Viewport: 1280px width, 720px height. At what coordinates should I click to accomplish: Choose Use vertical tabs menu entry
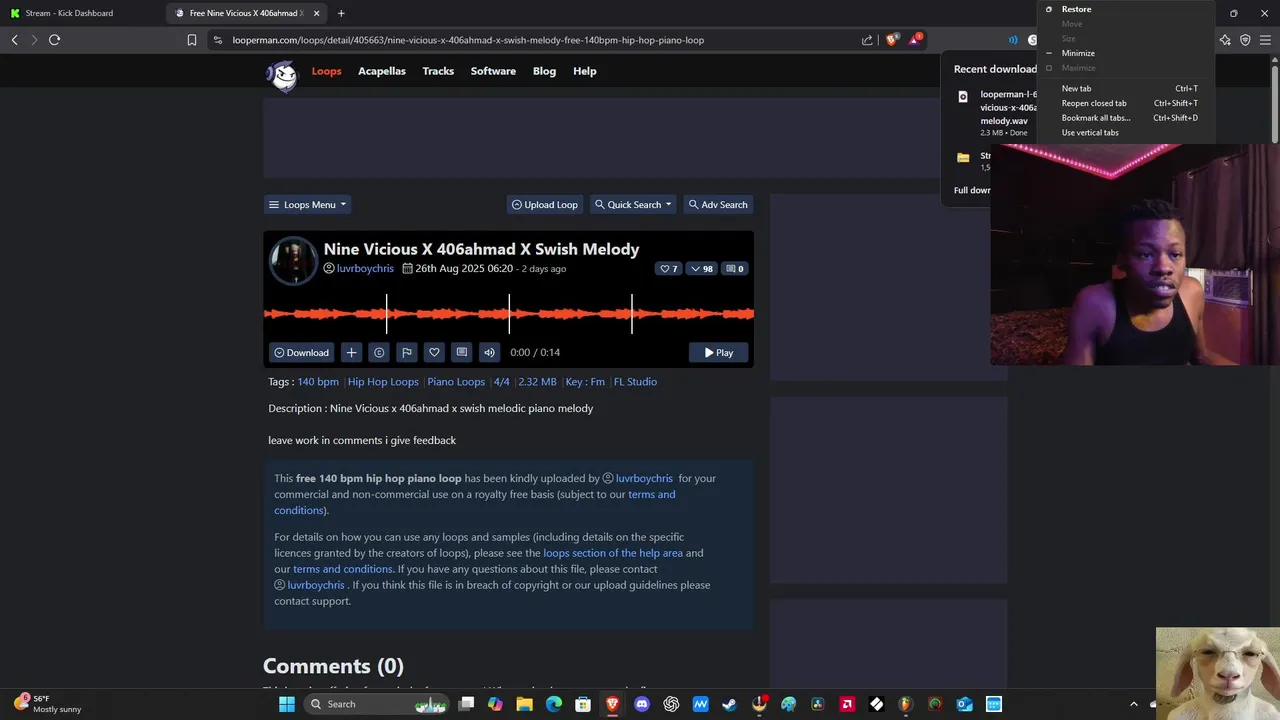[1125, 133]
